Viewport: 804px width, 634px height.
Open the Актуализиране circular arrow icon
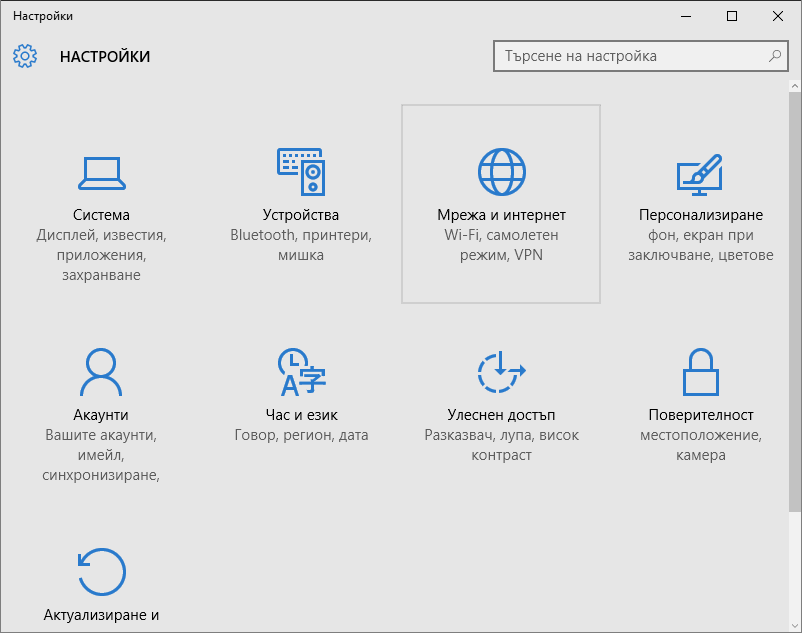[102, 572]
